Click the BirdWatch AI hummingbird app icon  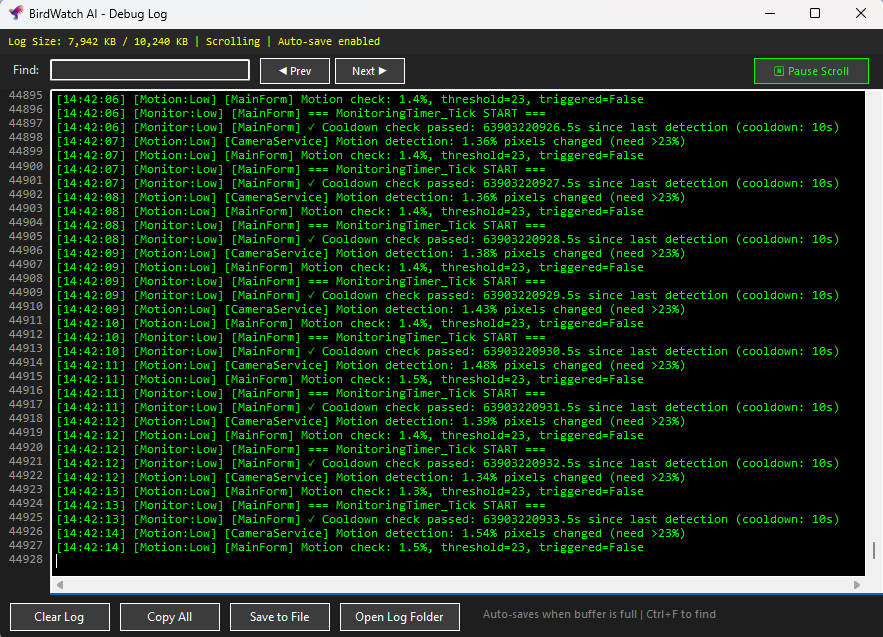coord(15,13)
